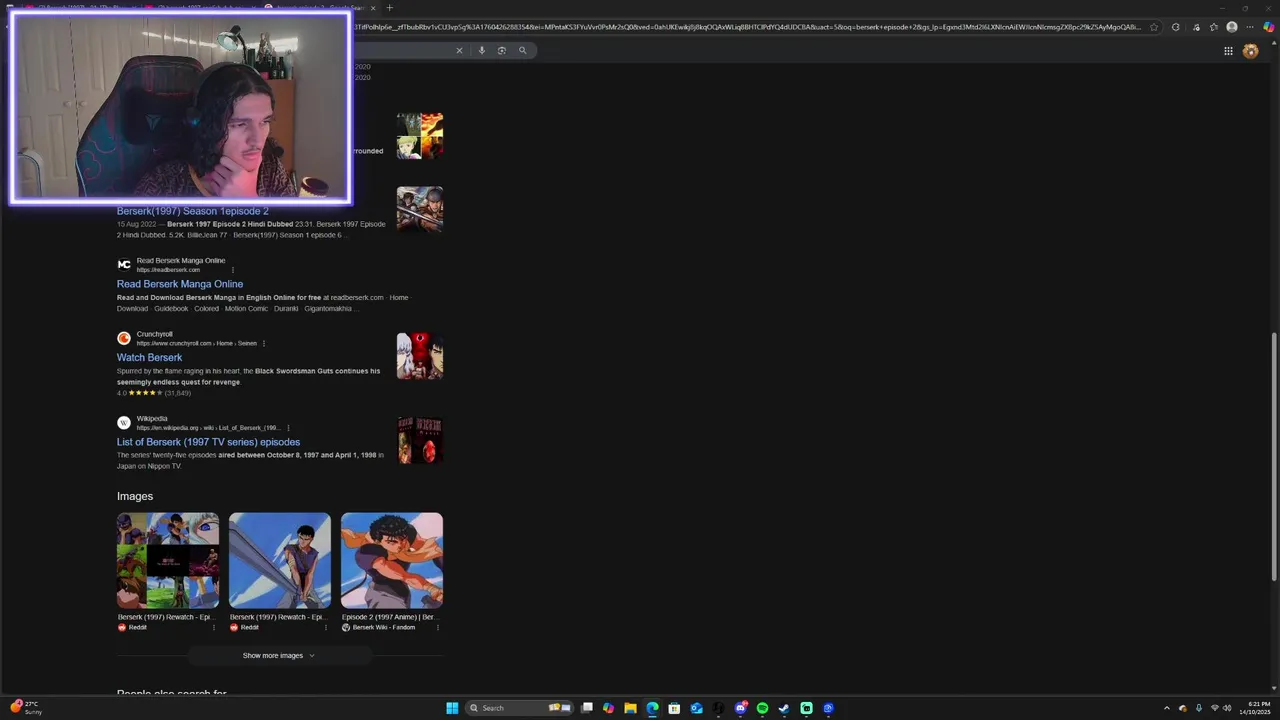Screen dimensions: 1280x720
Task: Open options for second Reddit image
Action: (x=326, y=627)
